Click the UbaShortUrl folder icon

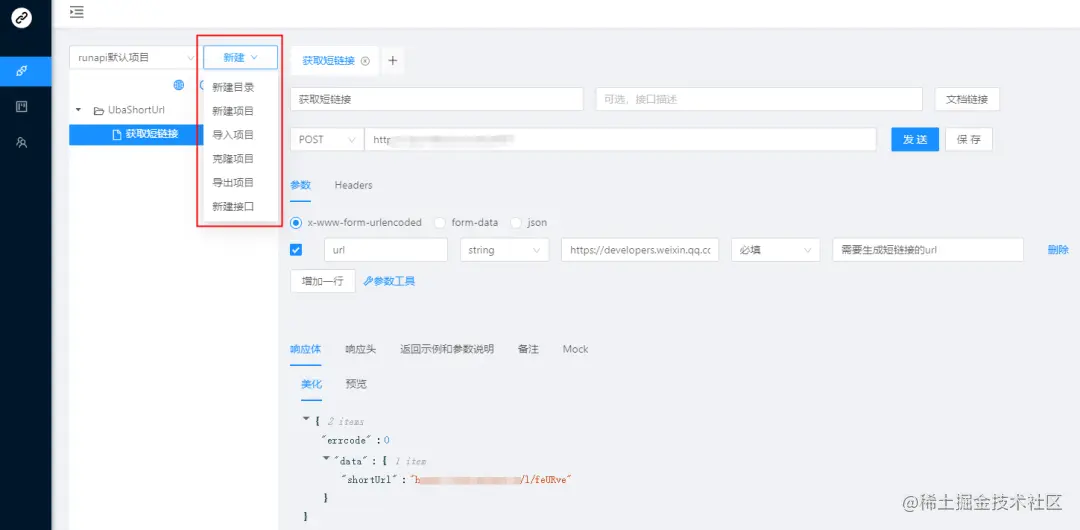(98, 110)
